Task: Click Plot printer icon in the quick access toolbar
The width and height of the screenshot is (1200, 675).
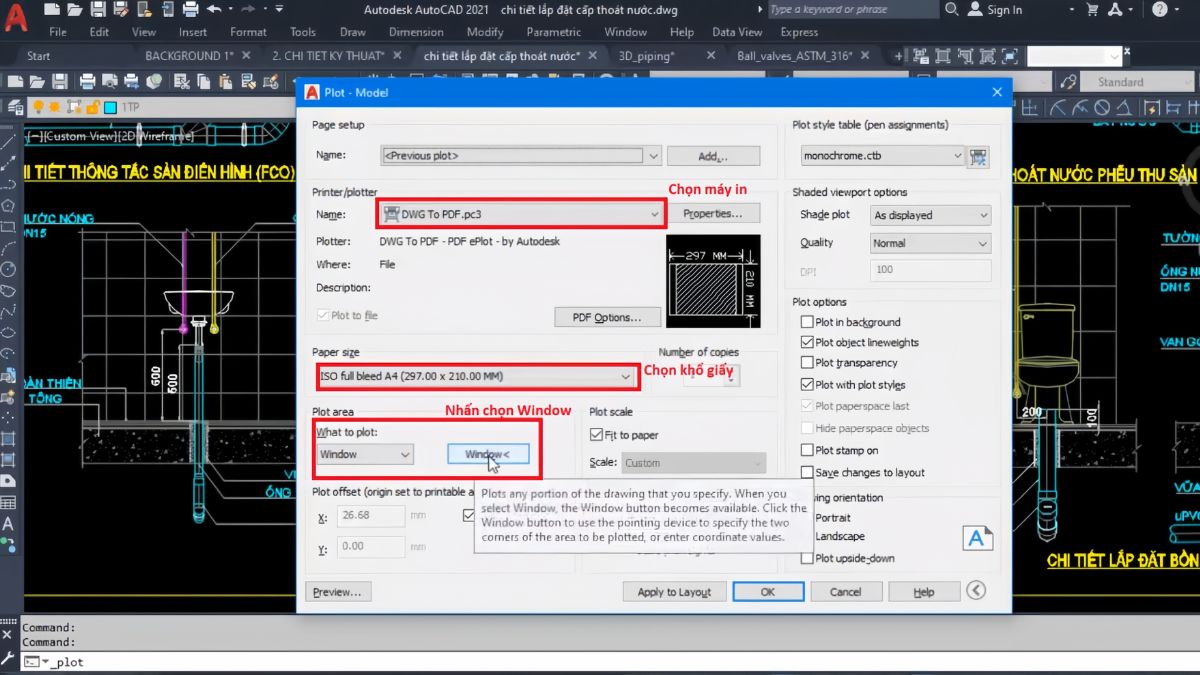Action: pos(193,10)
